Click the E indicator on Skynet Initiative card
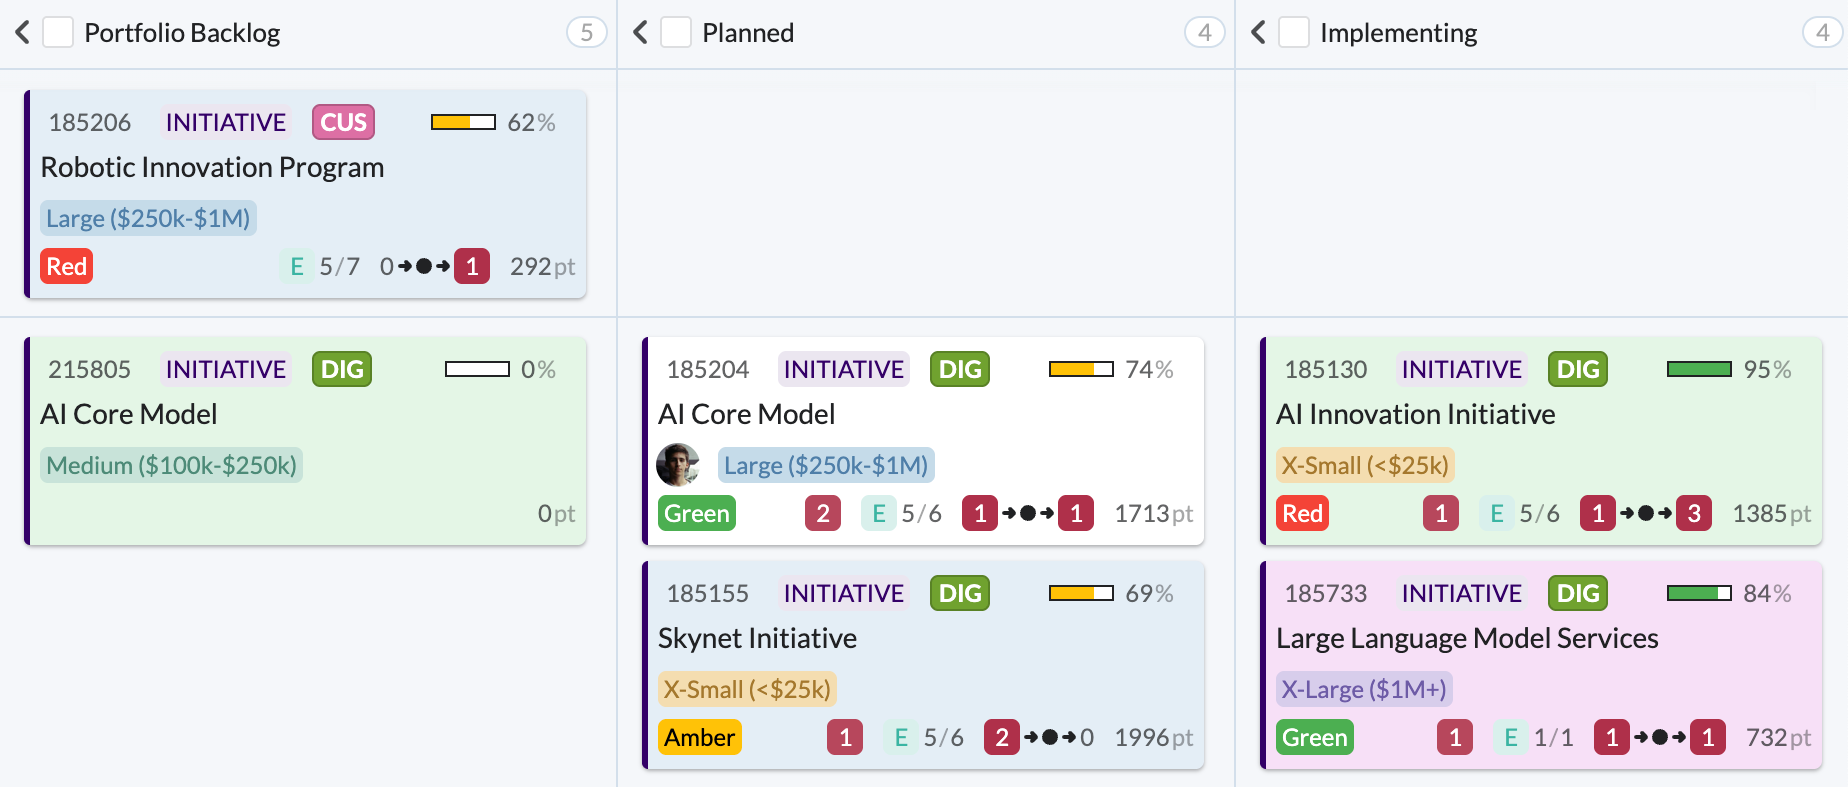The image size is (1848, 787). (x=901, y=737)
